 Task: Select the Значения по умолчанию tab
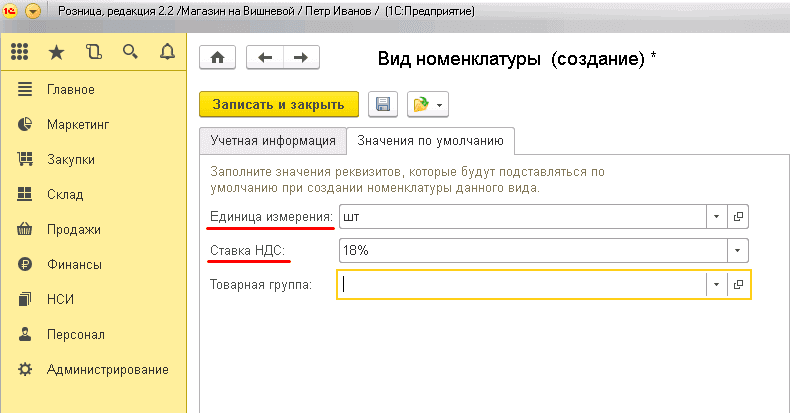[x=430, y=141]
